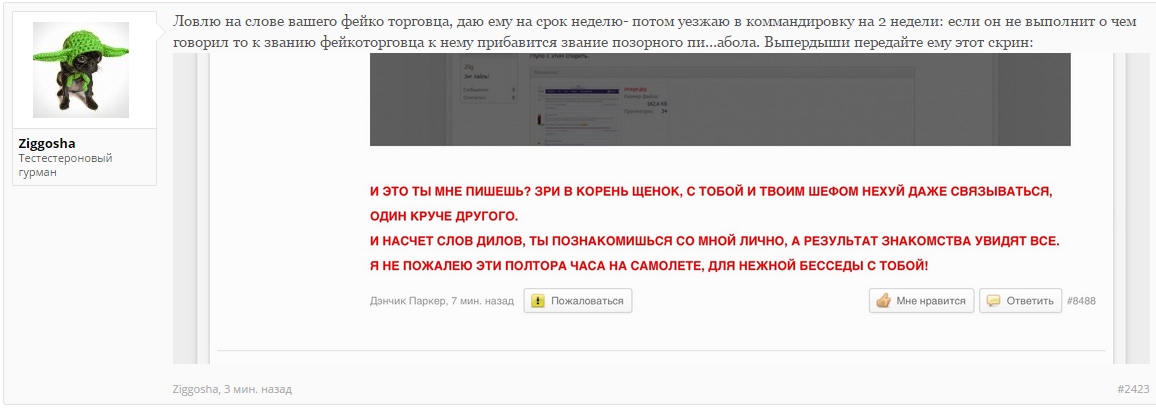Click the Тестестероновый гурман user title
This screenshot has height=410, width=1156.
click(x=65, y=165)
